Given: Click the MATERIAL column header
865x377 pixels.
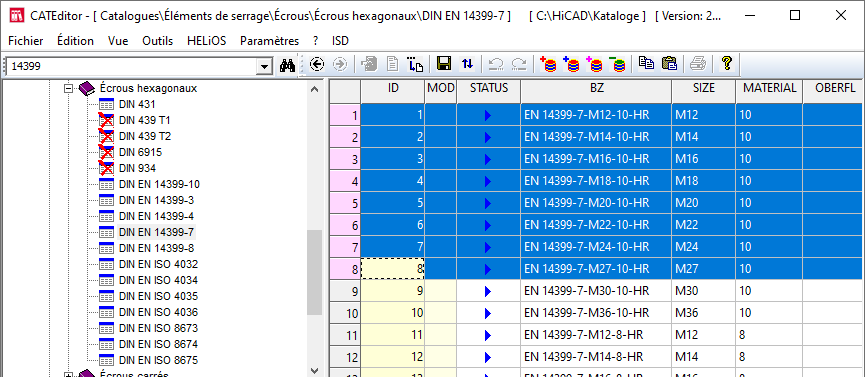Looking at the screenshot, I should [769, 91].
